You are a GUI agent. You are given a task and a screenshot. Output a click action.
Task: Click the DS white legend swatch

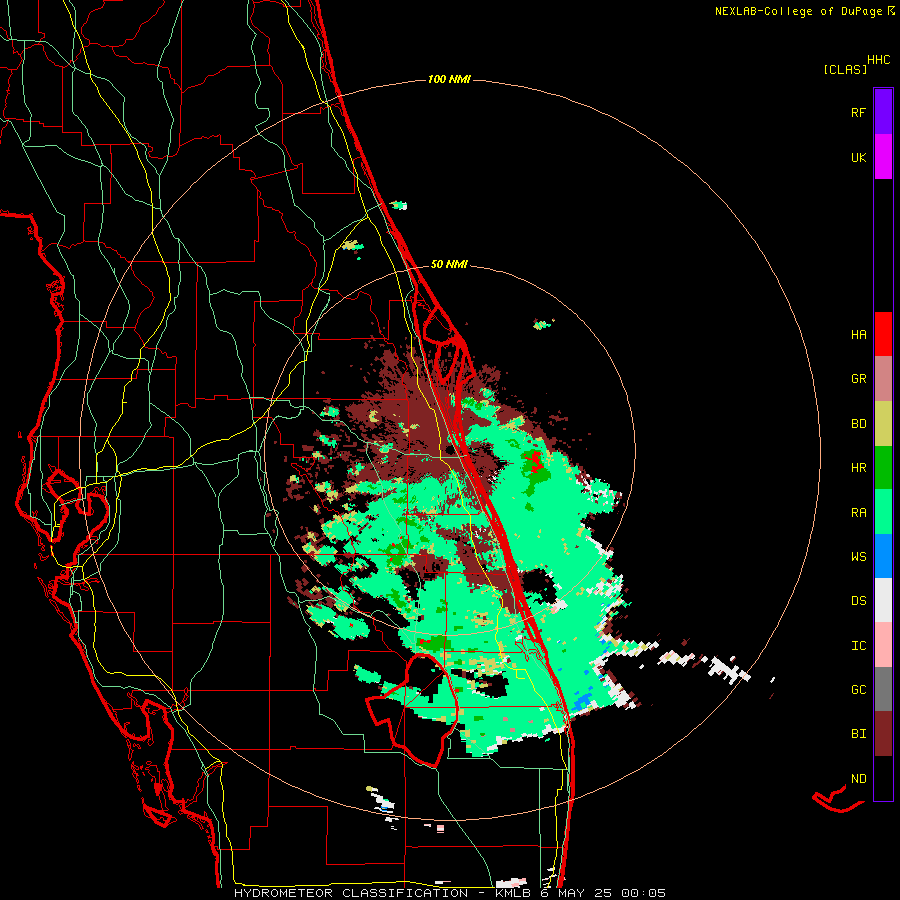883,600
